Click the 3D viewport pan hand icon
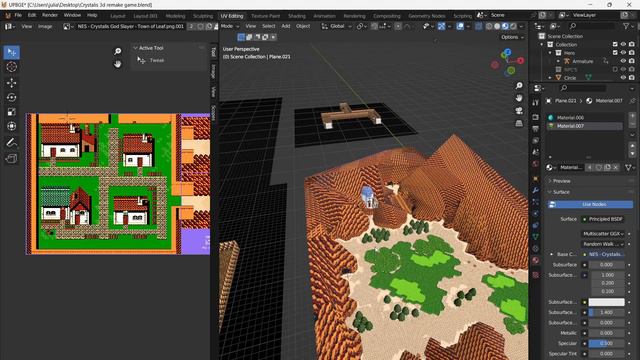 click(519, 98)
